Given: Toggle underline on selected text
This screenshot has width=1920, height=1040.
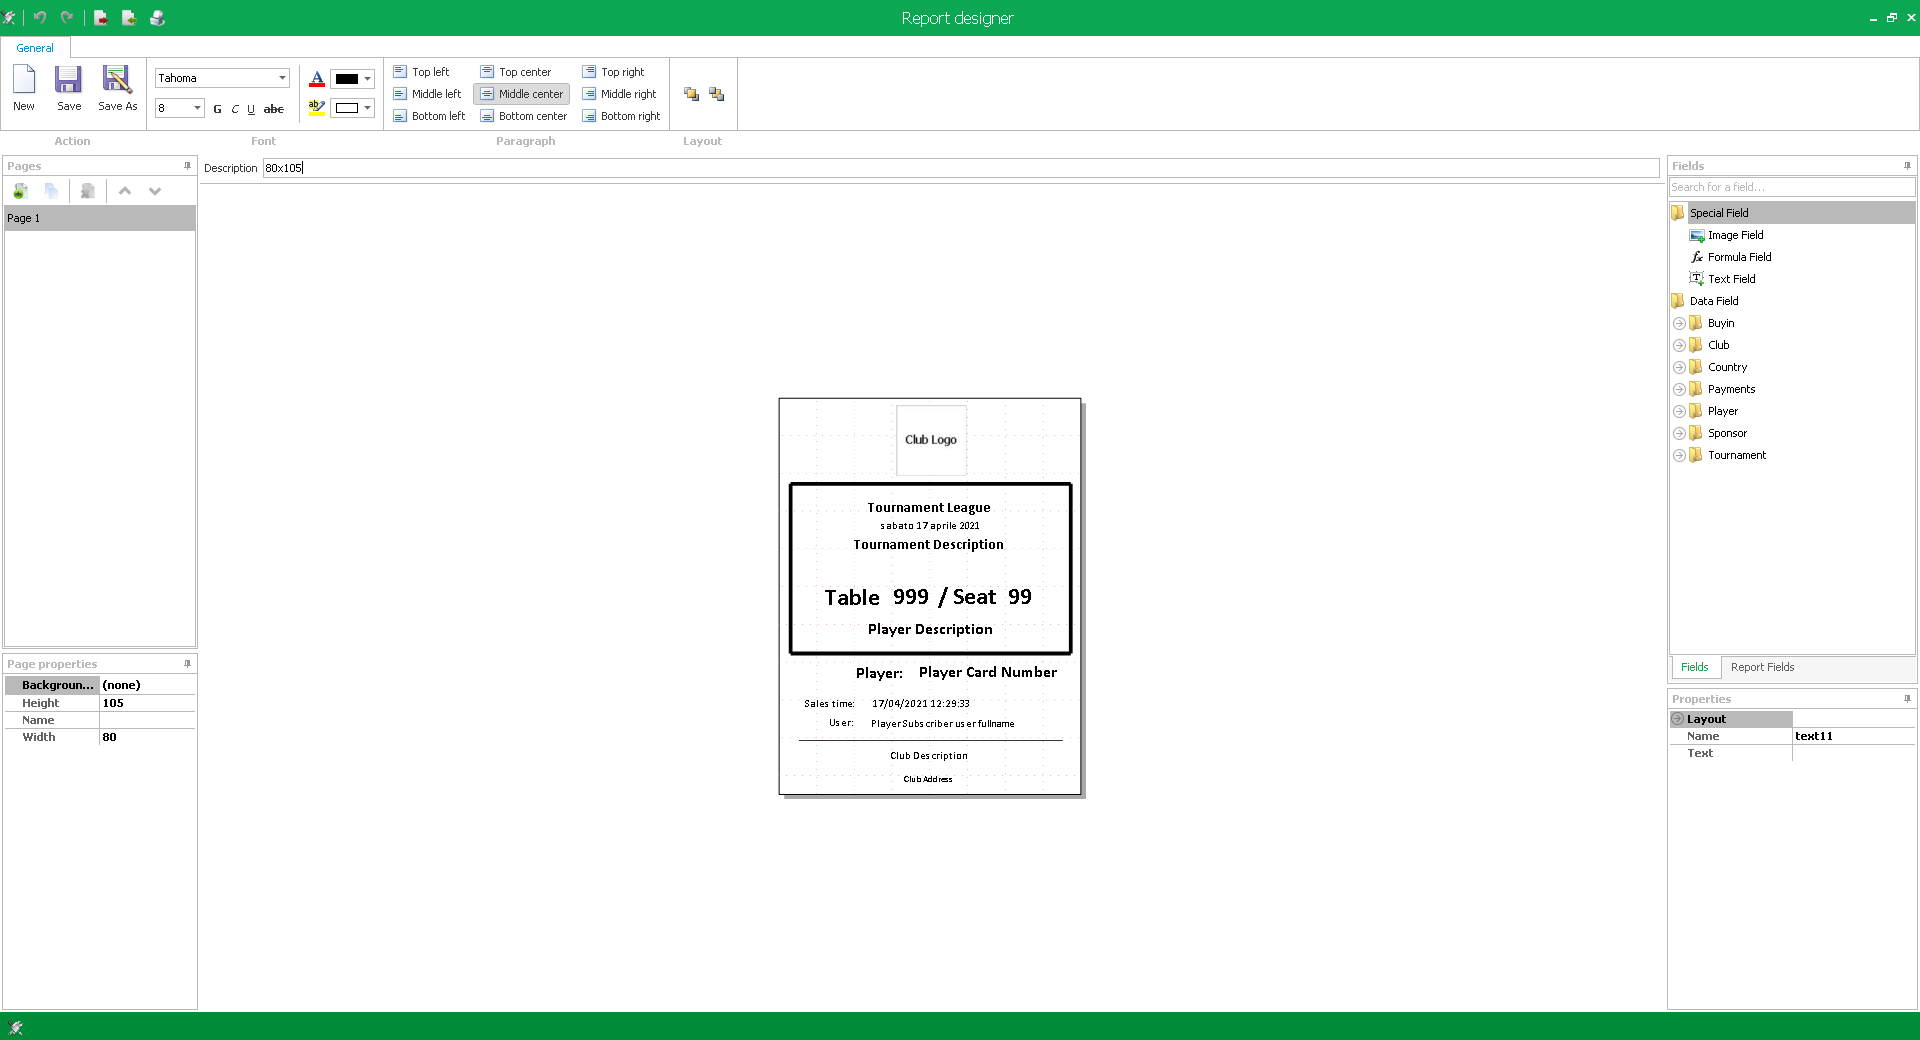Looking at the screenshot, I should 251,109.
